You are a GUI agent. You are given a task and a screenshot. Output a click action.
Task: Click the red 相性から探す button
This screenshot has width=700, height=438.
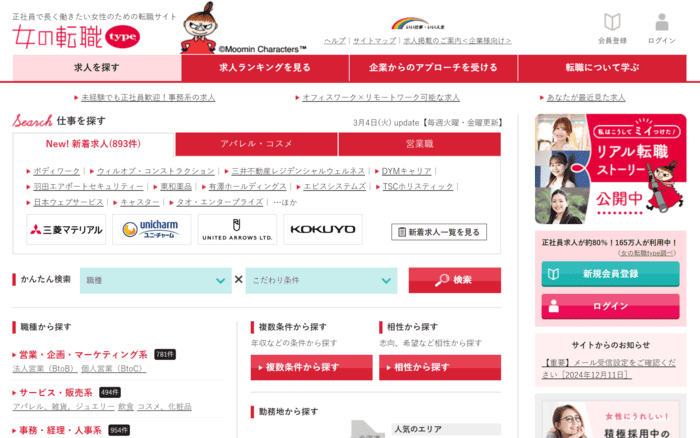coord(440,367)
